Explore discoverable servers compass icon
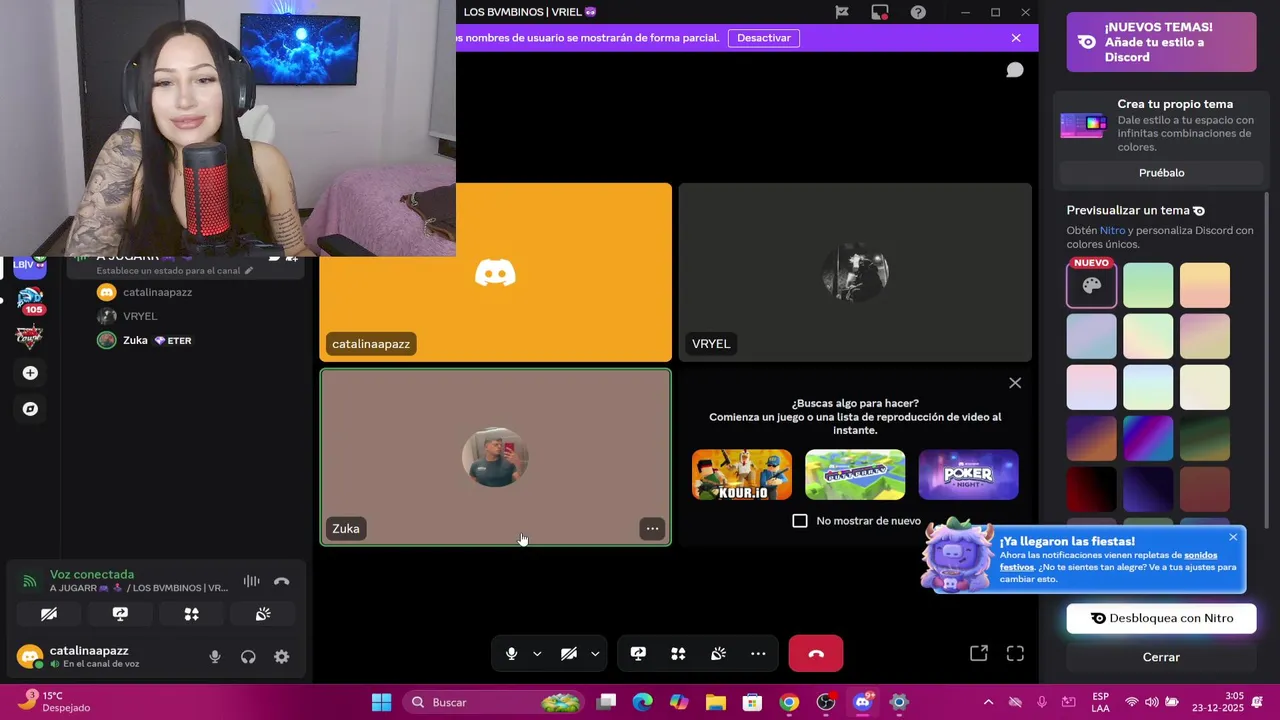 [30, 409]
